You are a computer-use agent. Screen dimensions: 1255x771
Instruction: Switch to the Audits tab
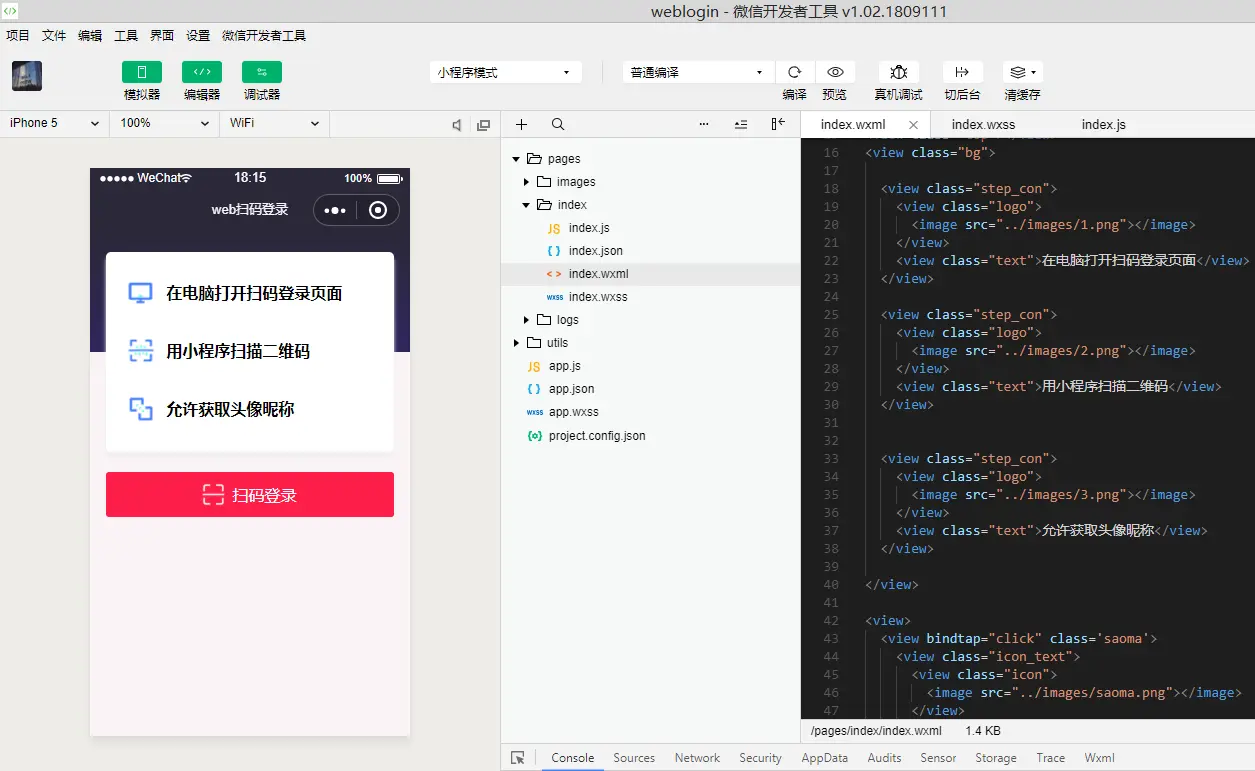[x=884, y=758]
